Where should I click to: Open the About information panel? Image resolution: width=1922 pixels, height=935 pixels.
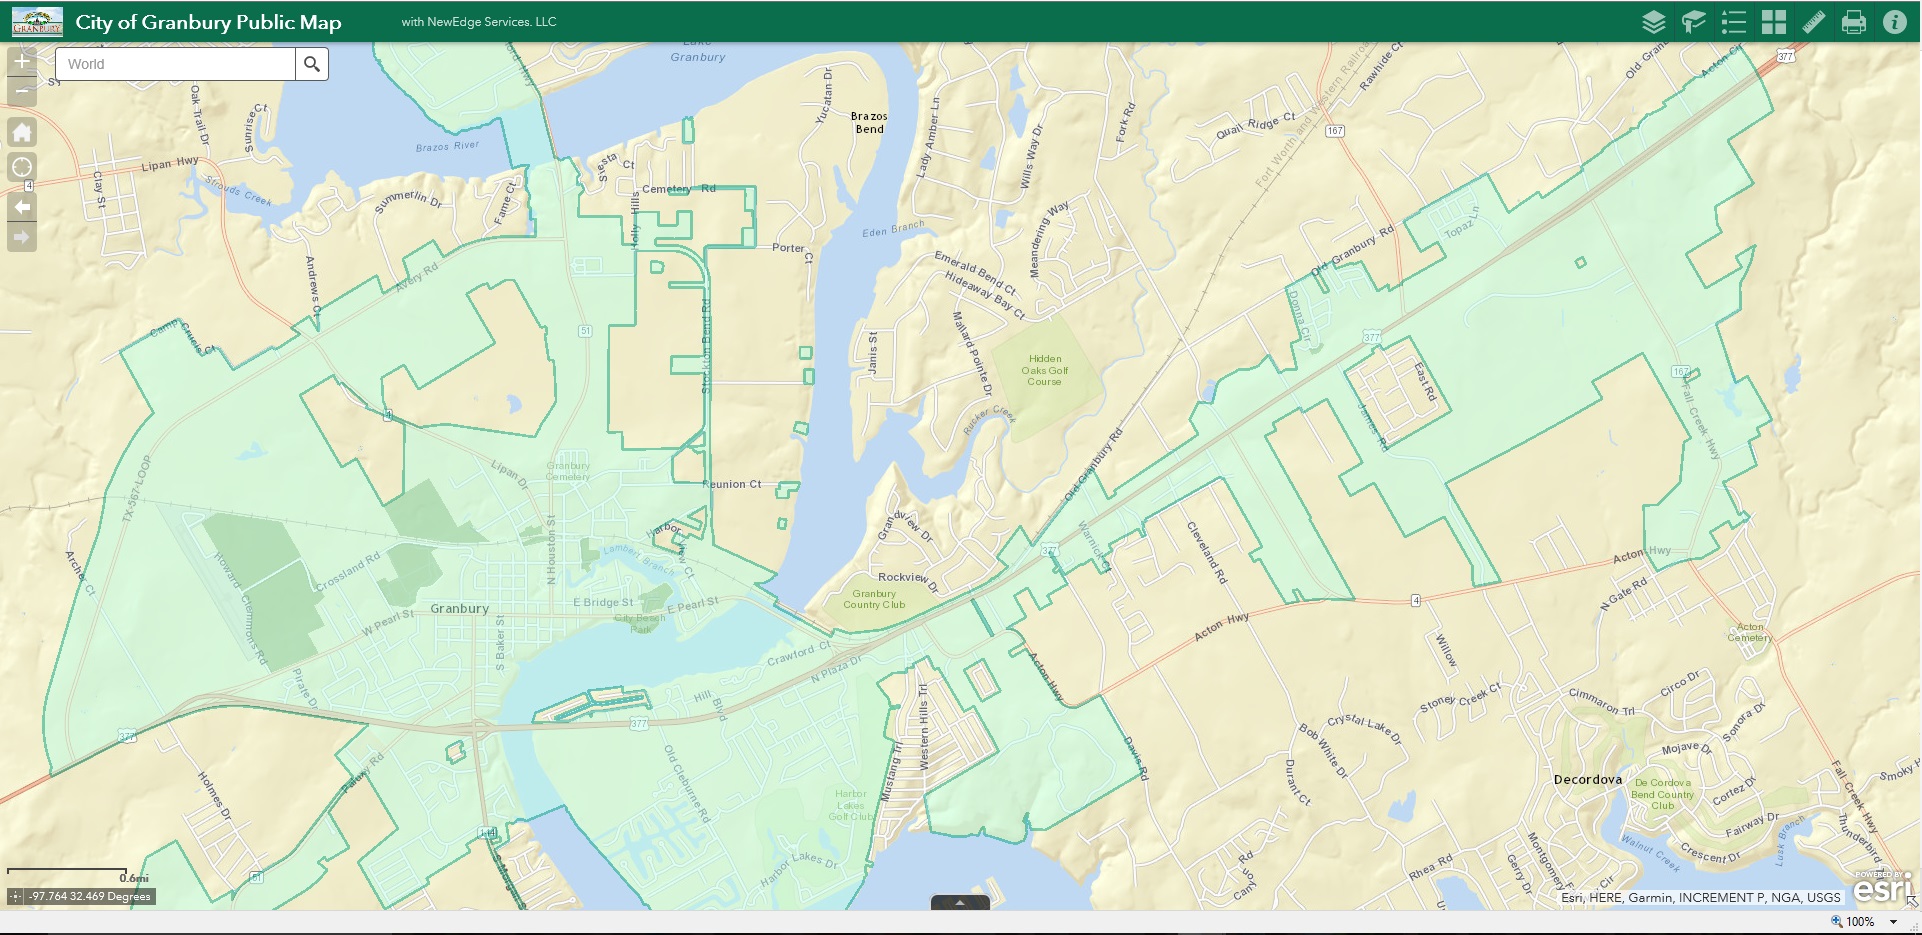click(1894, 21)
